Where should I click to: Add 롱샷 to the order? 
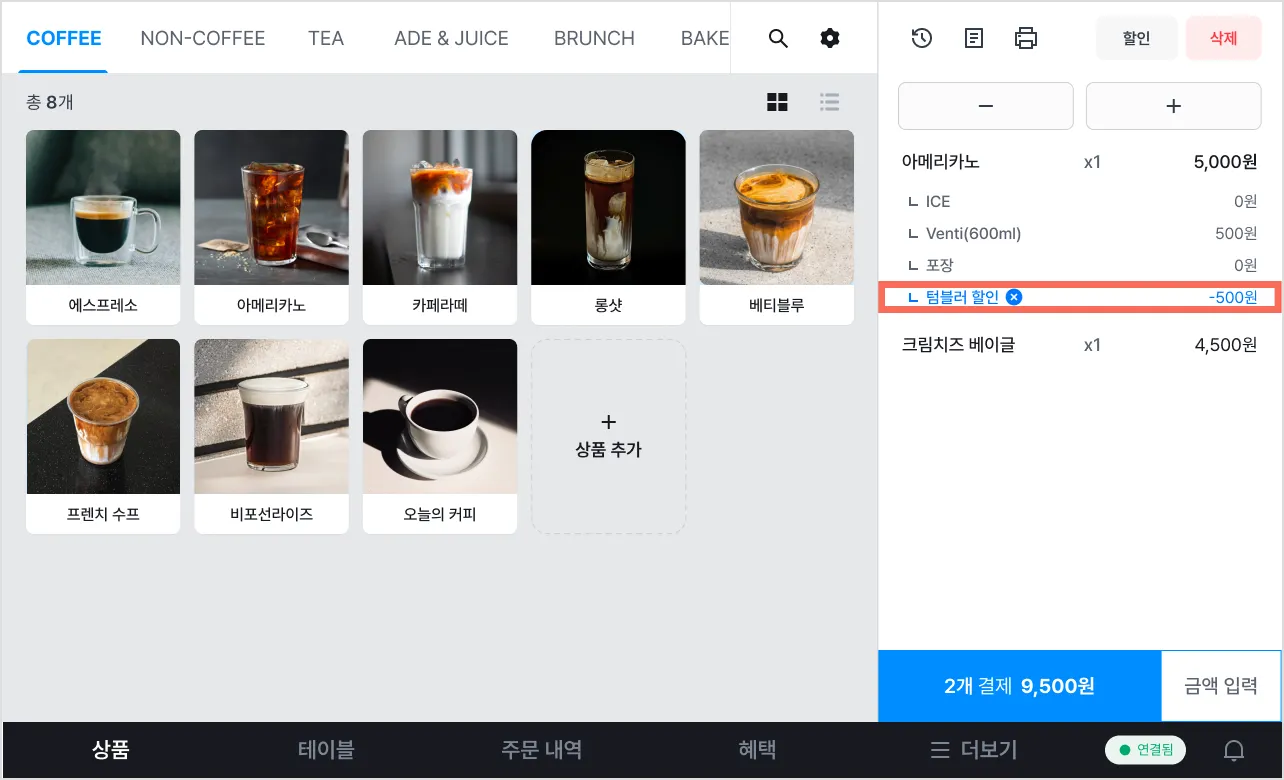pyautogui.click(x=608, y=227)
